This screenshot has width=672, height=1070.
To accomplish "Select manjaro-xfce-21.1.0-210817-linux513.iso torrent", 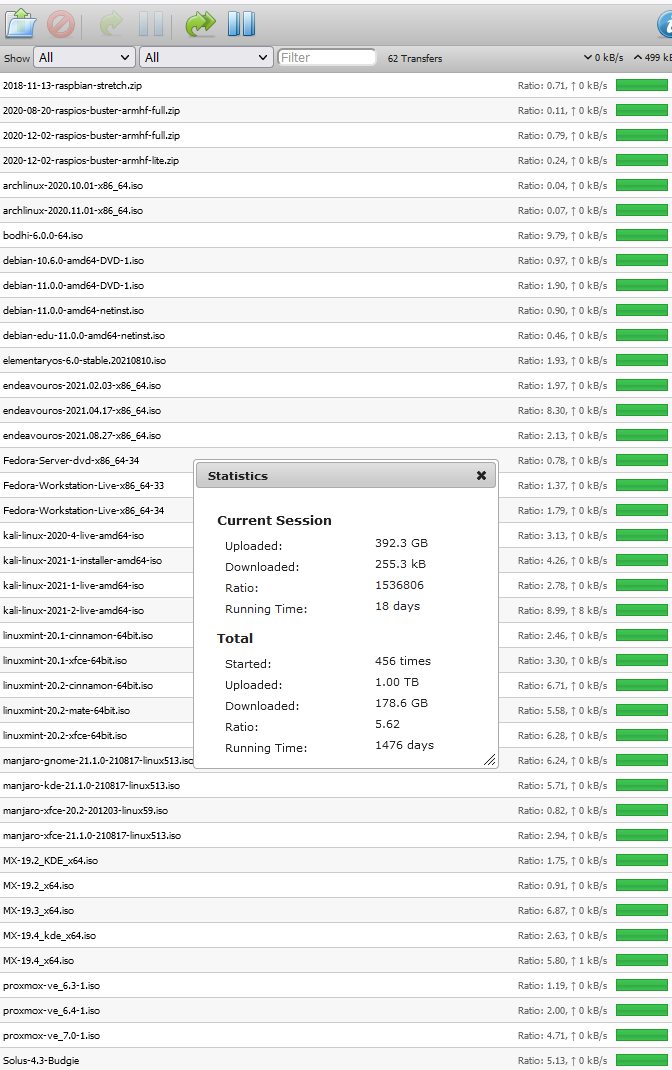I will [x=336, y=836].
